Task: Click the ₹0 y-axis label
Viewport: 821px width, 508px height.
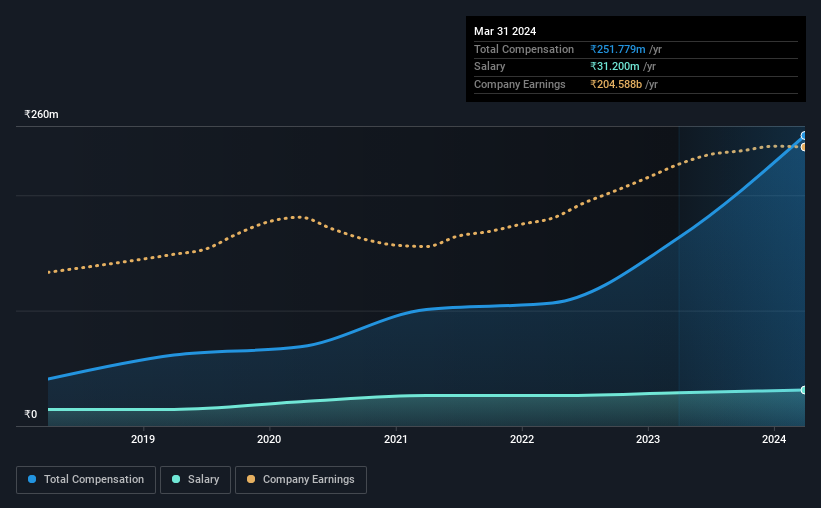Action: pos(30,414)
